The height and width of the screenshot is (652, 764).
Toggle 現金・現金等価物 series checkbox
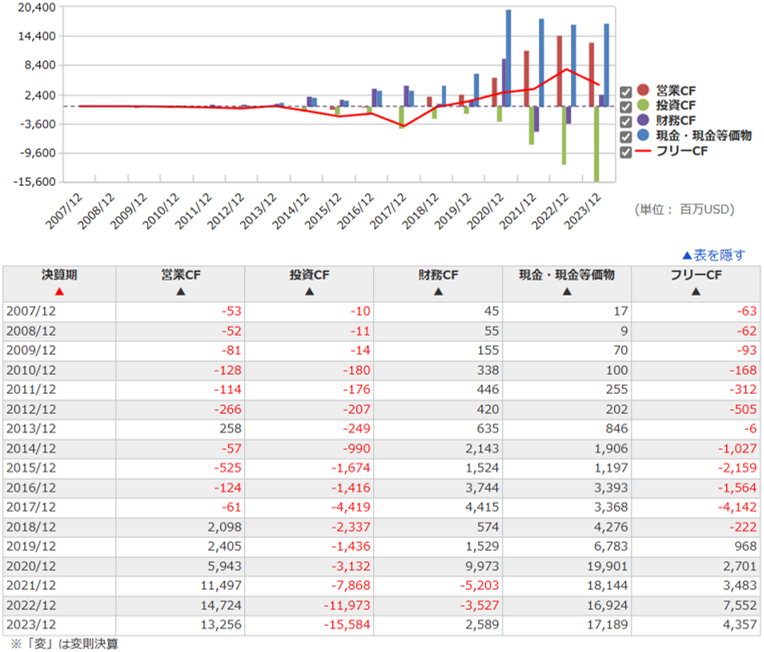click(x=626, y=136)
